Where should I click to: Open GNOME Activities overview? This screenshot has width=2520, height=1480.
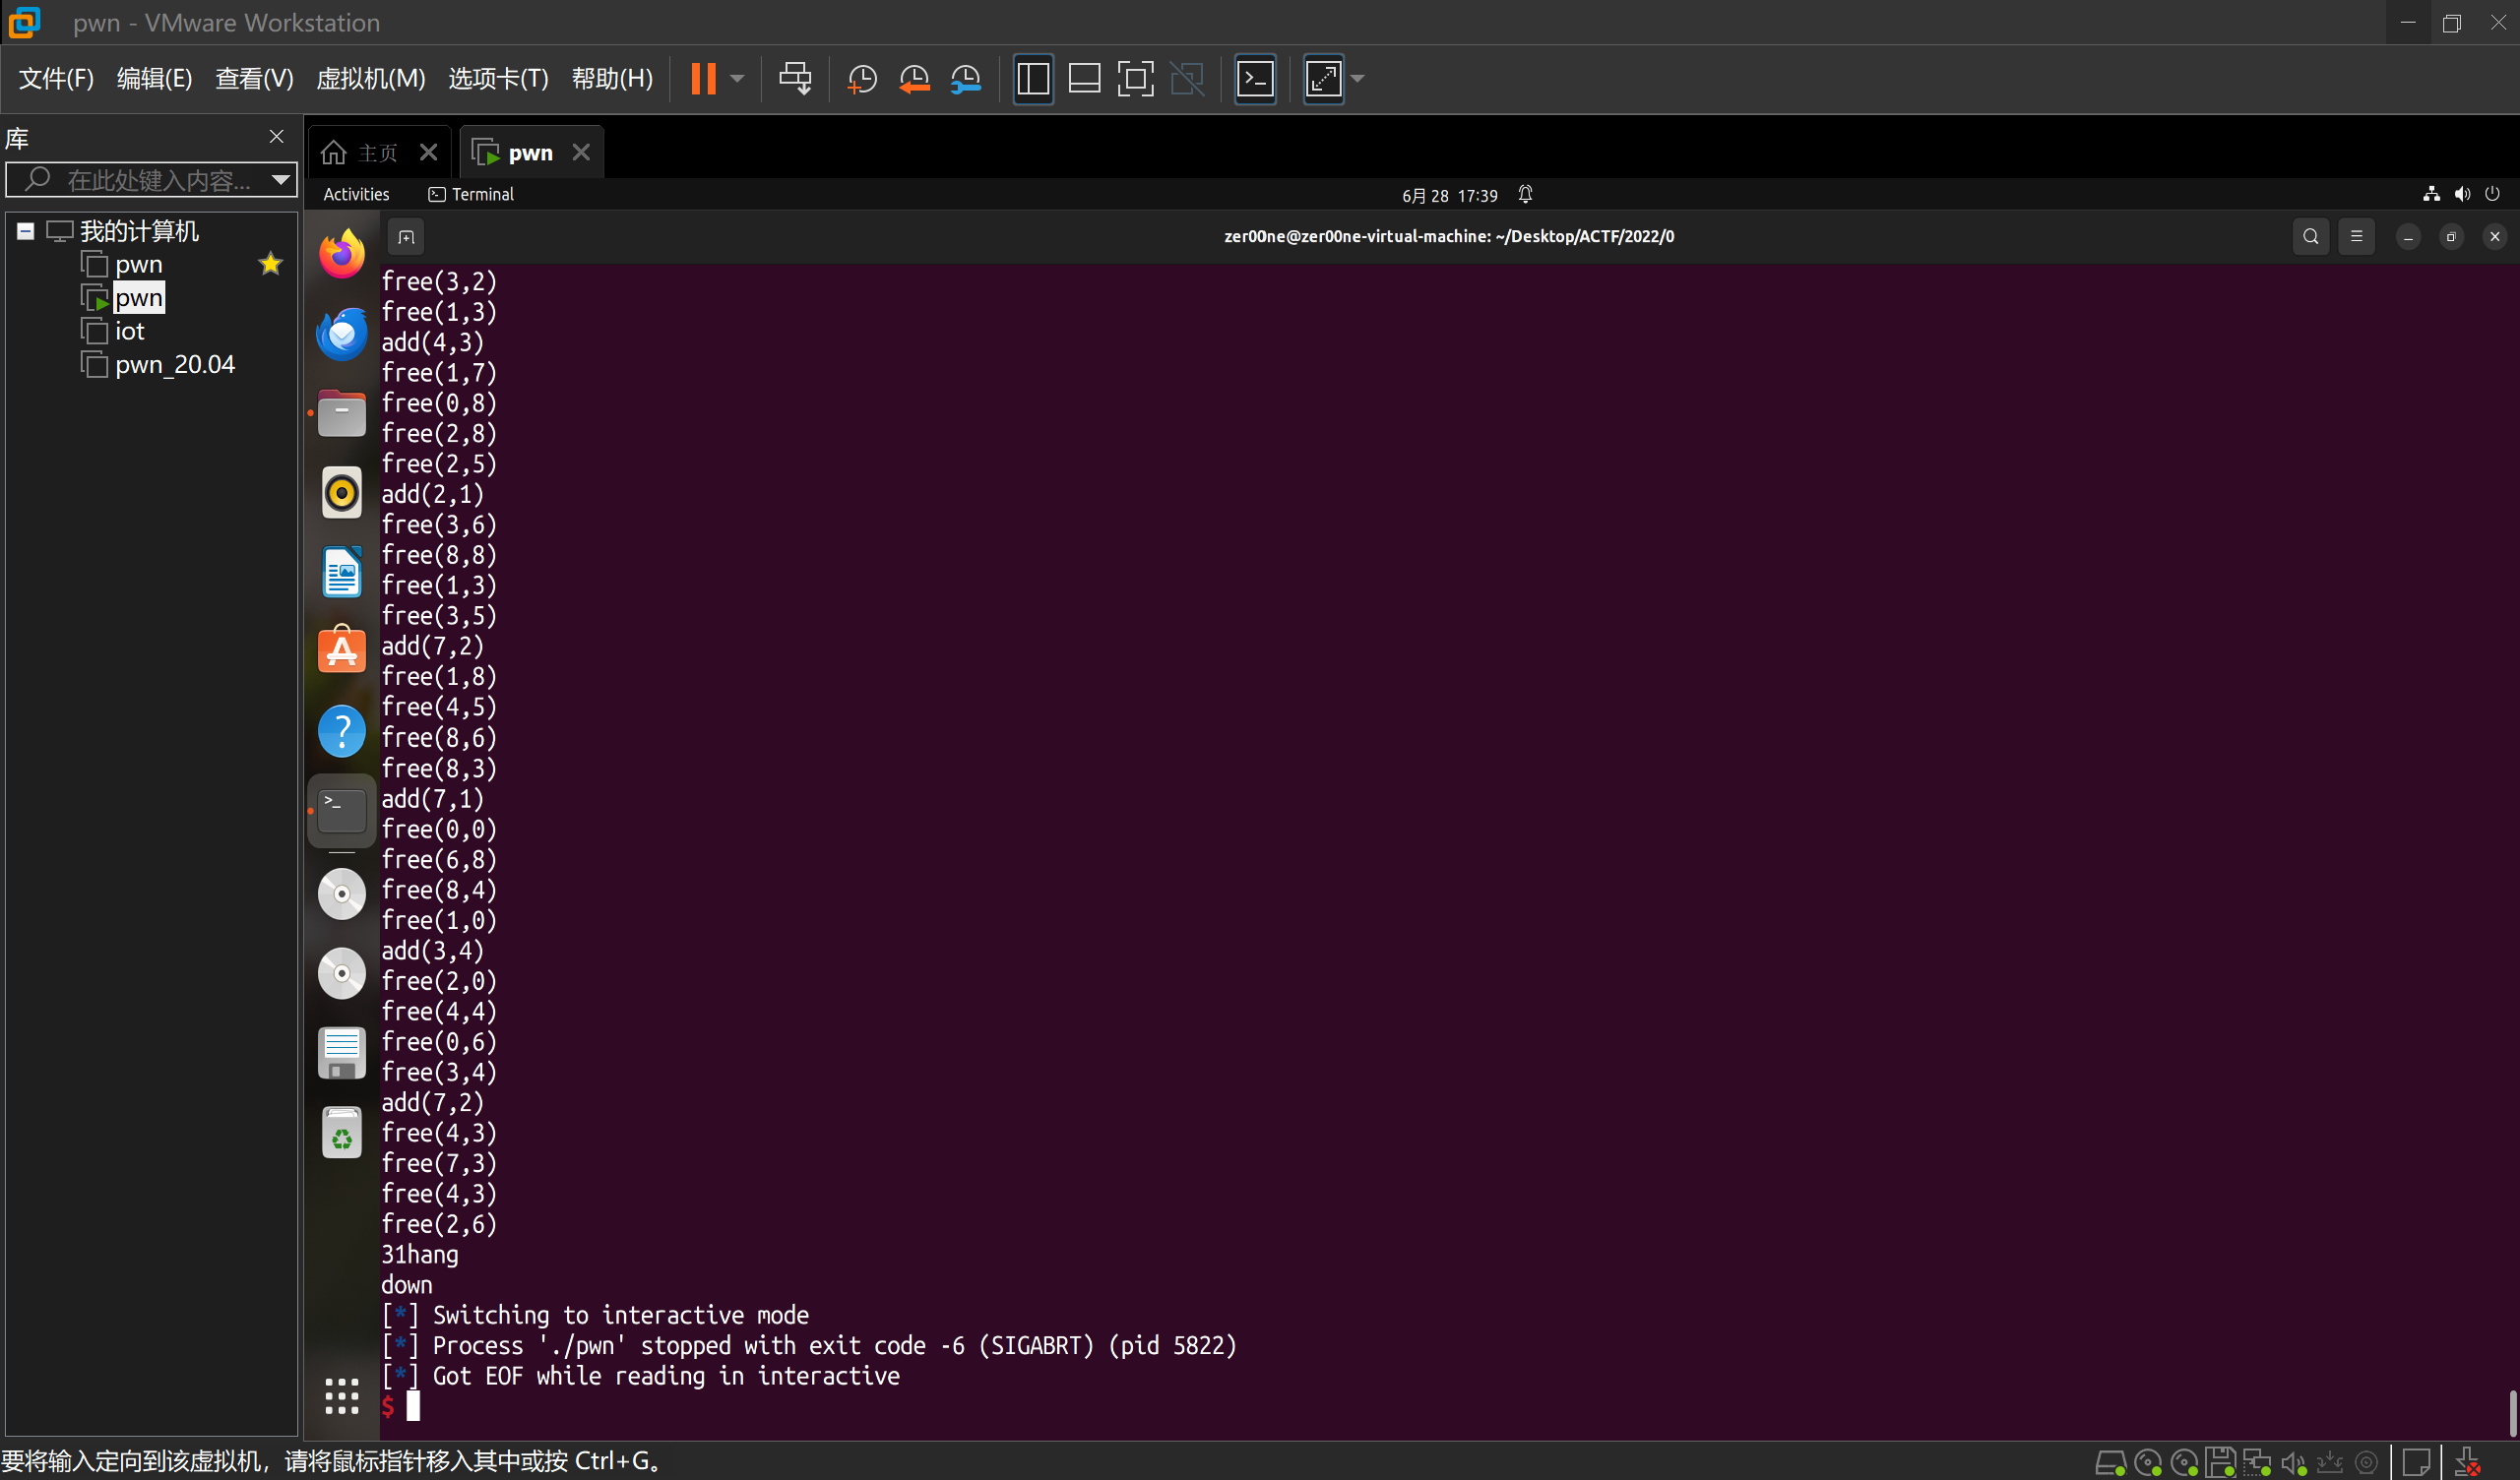click(x=356, y=194)
